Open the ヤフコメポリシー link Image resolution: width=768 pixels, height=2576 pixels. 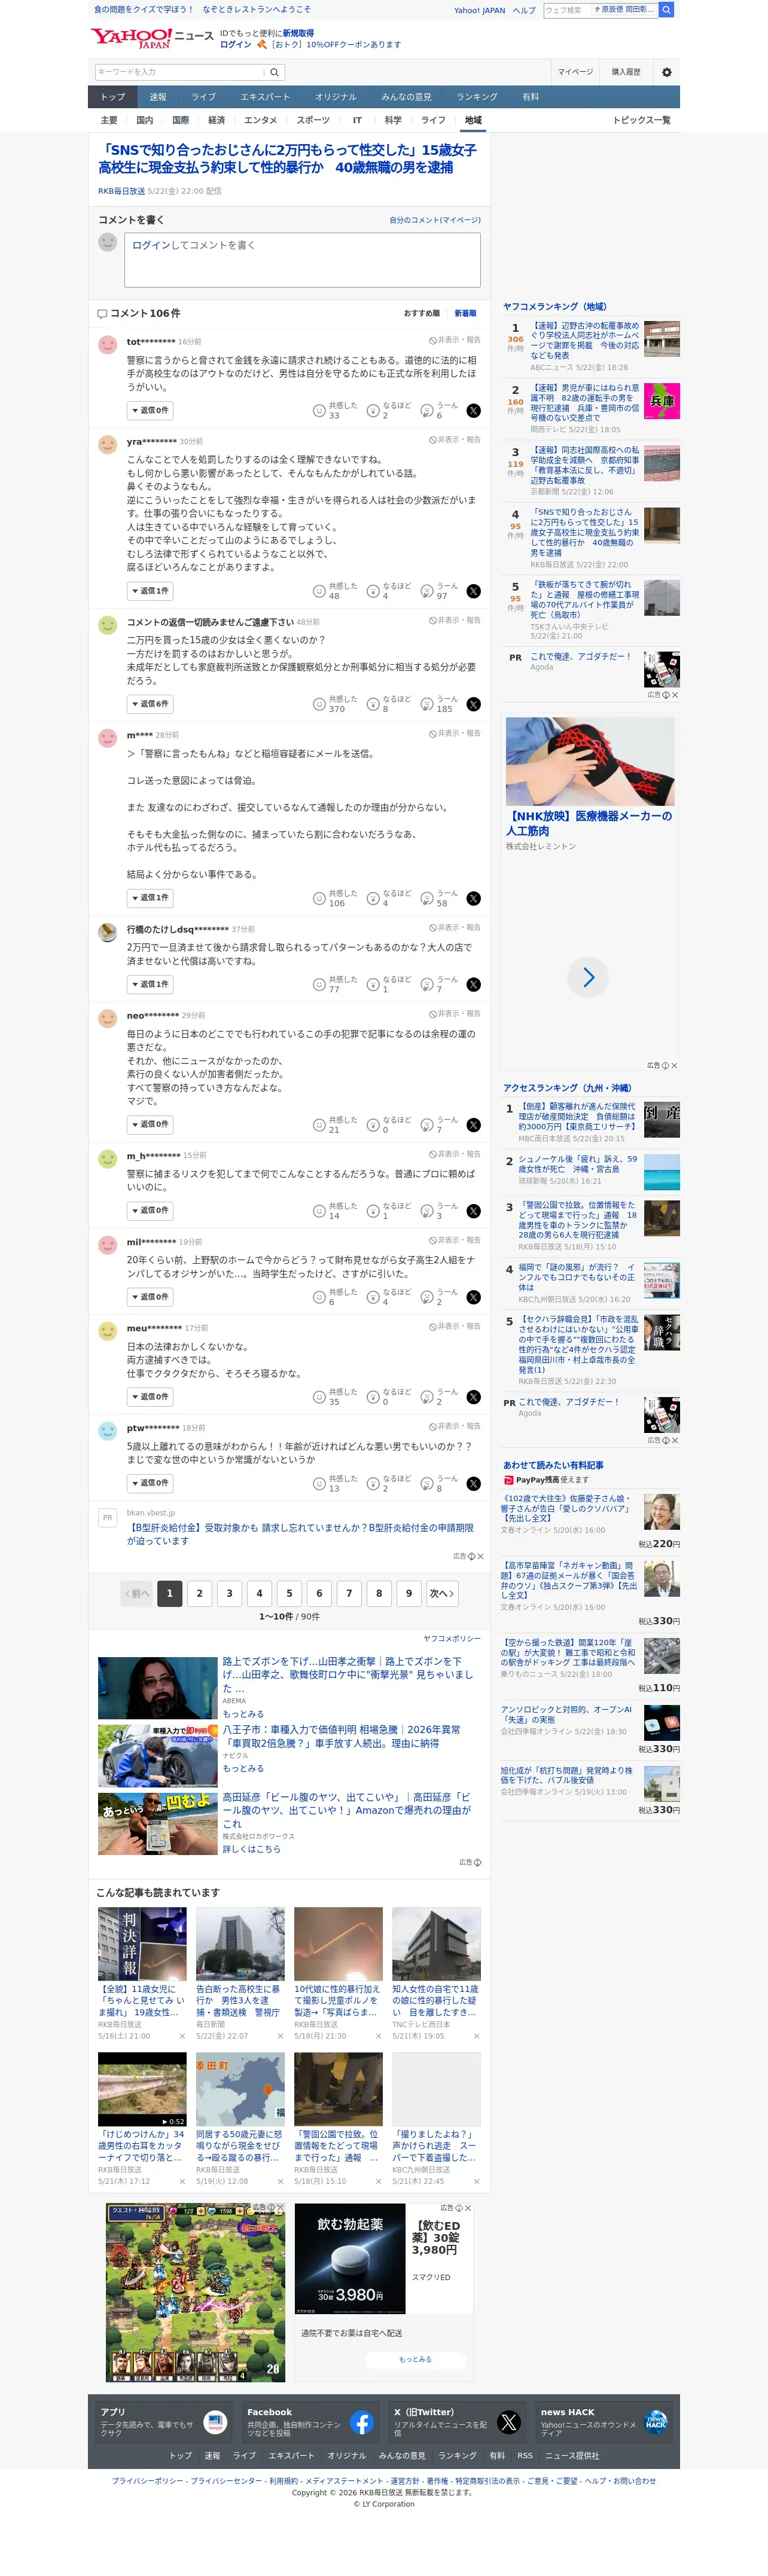pos(452,1638)
